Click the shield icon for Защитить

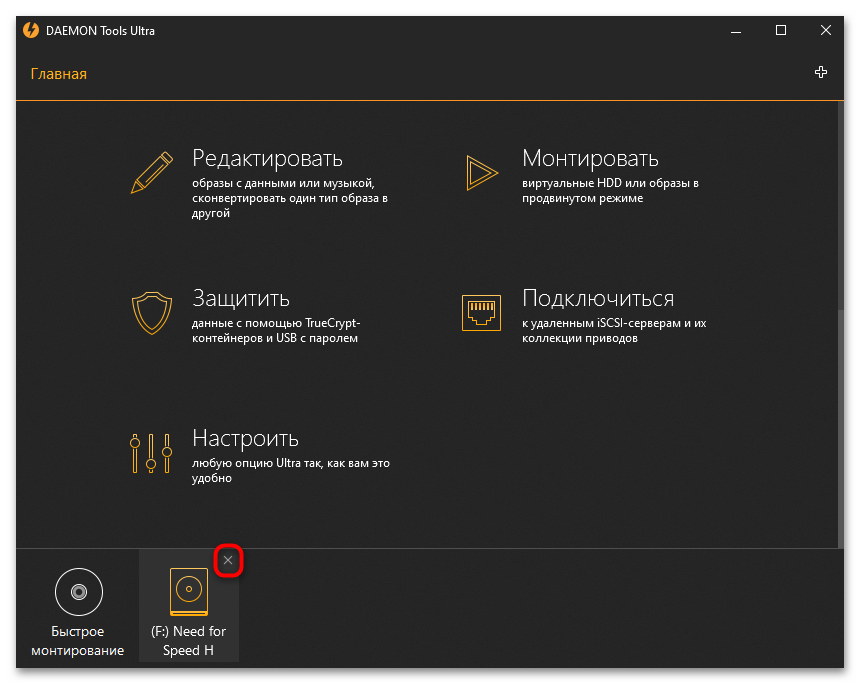(152, 313)
